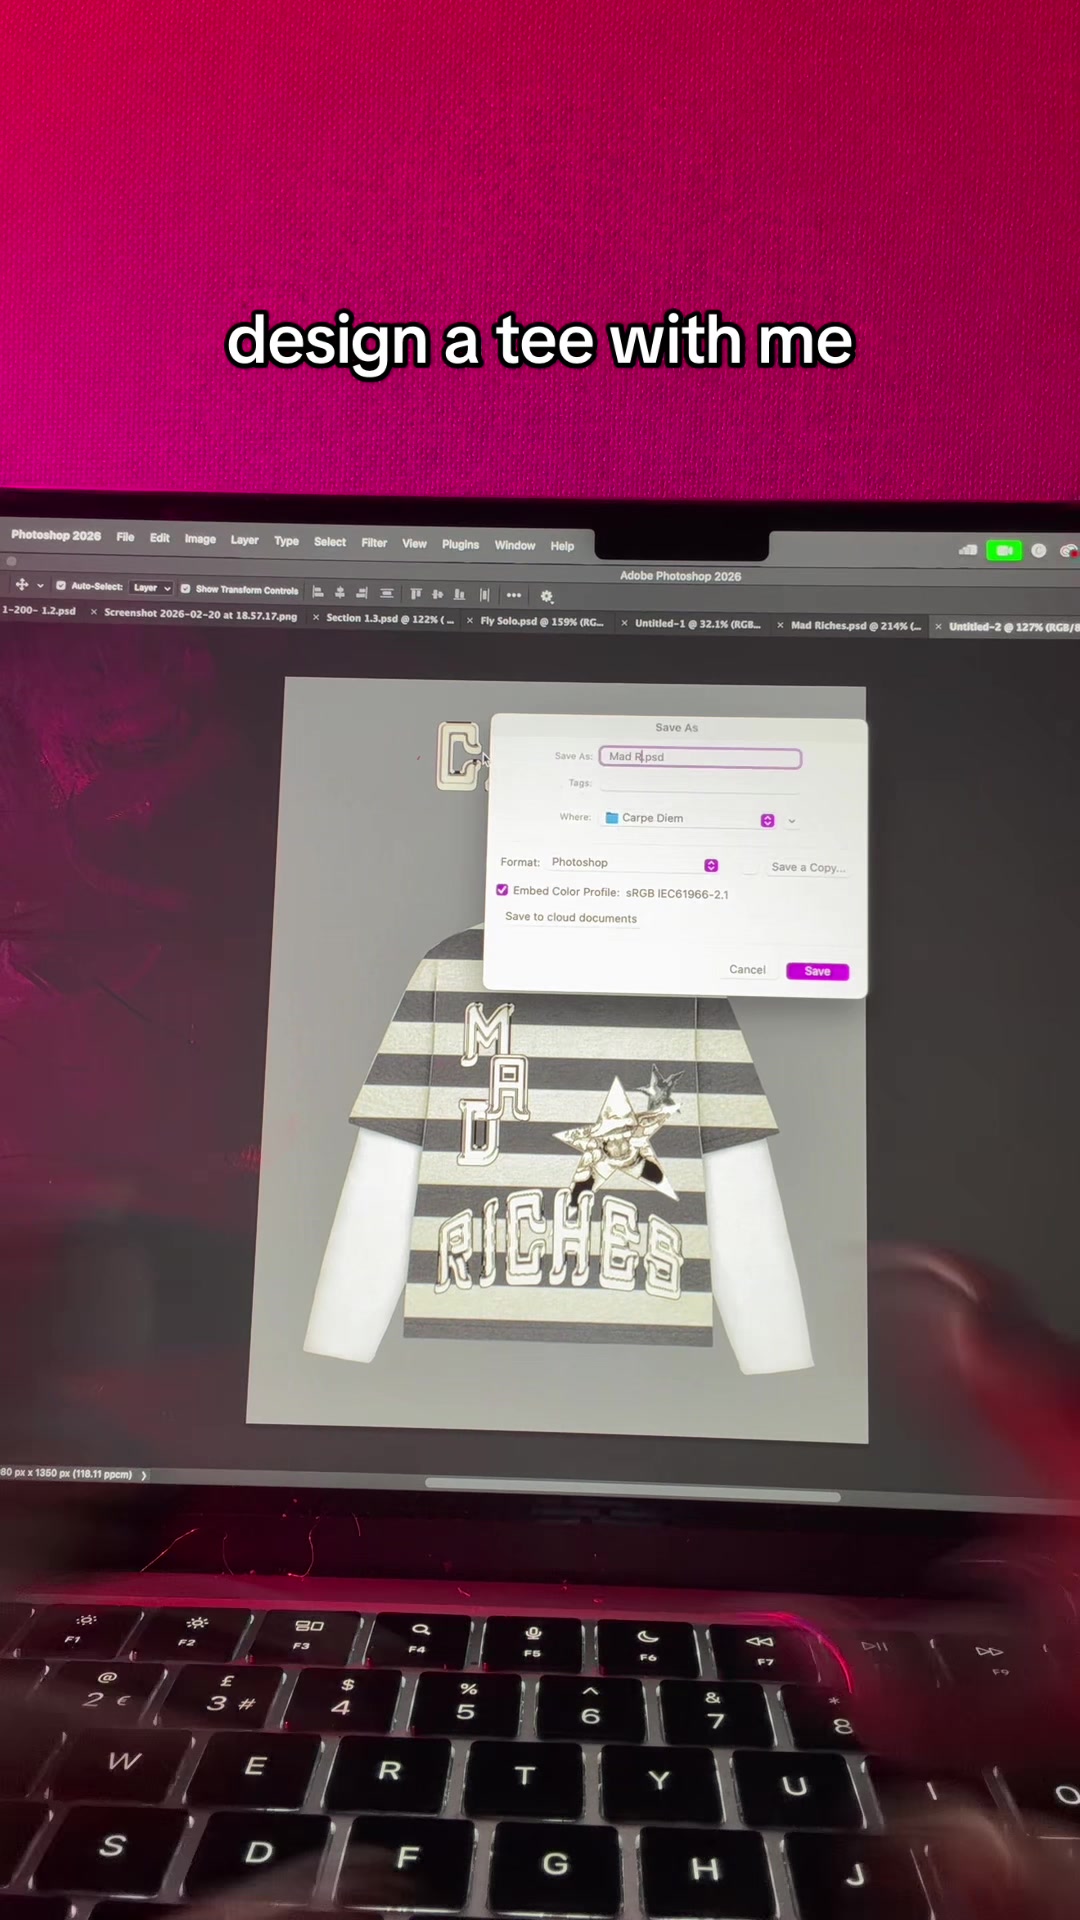Toggle Embed Color Profile checkbox
This screenshot has width=1080, height=1920.
502,890
